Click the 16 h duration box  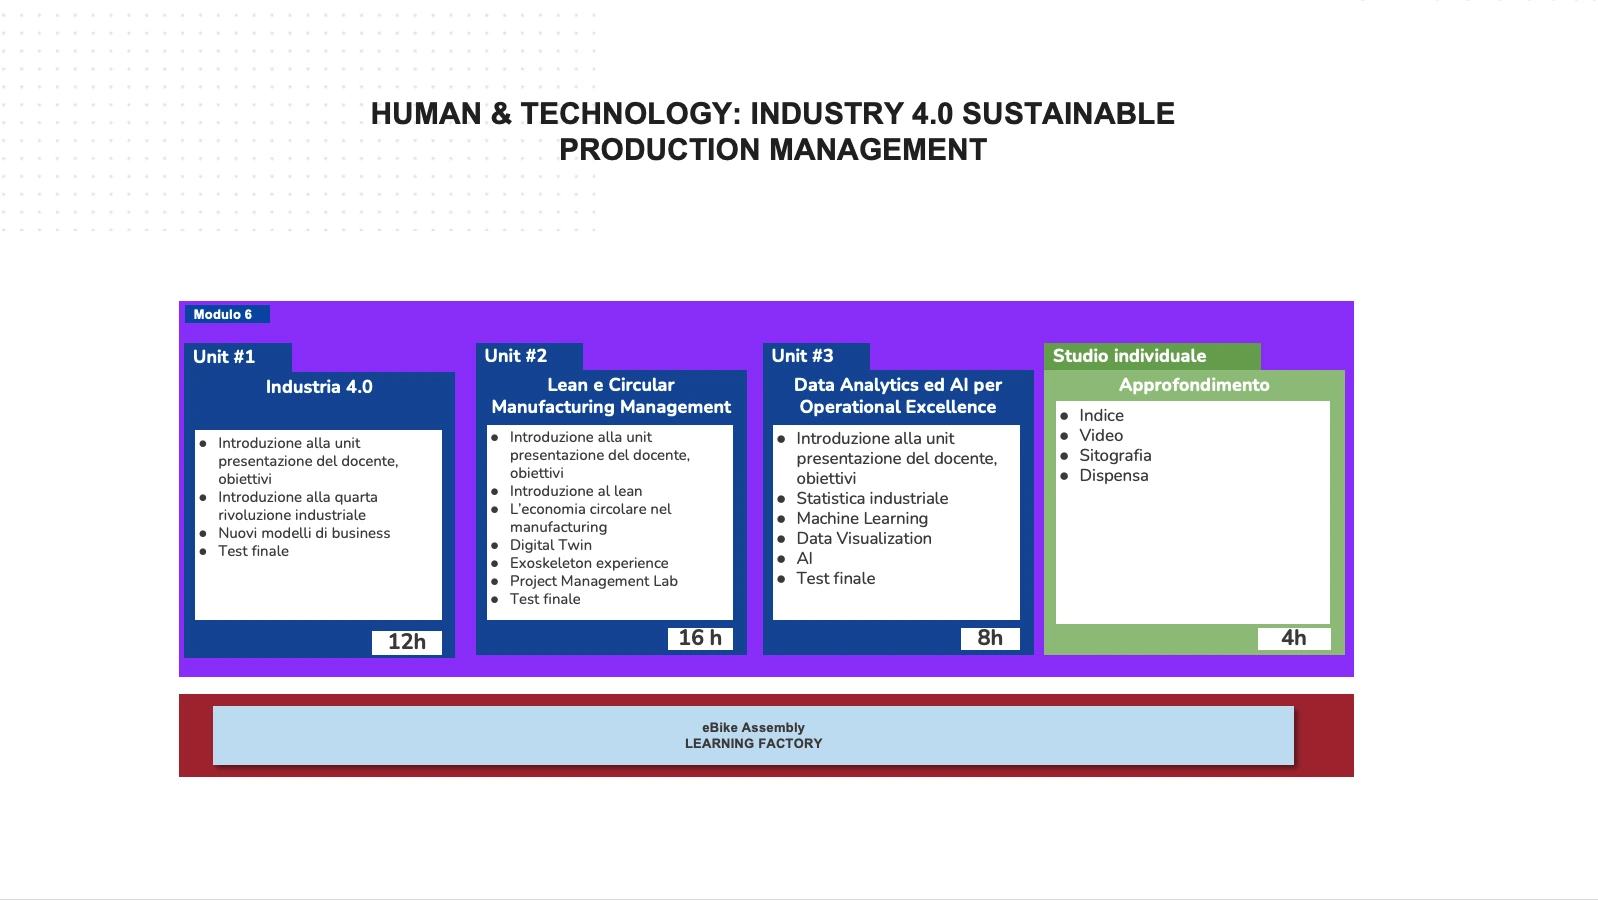pyautogui.click(x=700, y=638)
